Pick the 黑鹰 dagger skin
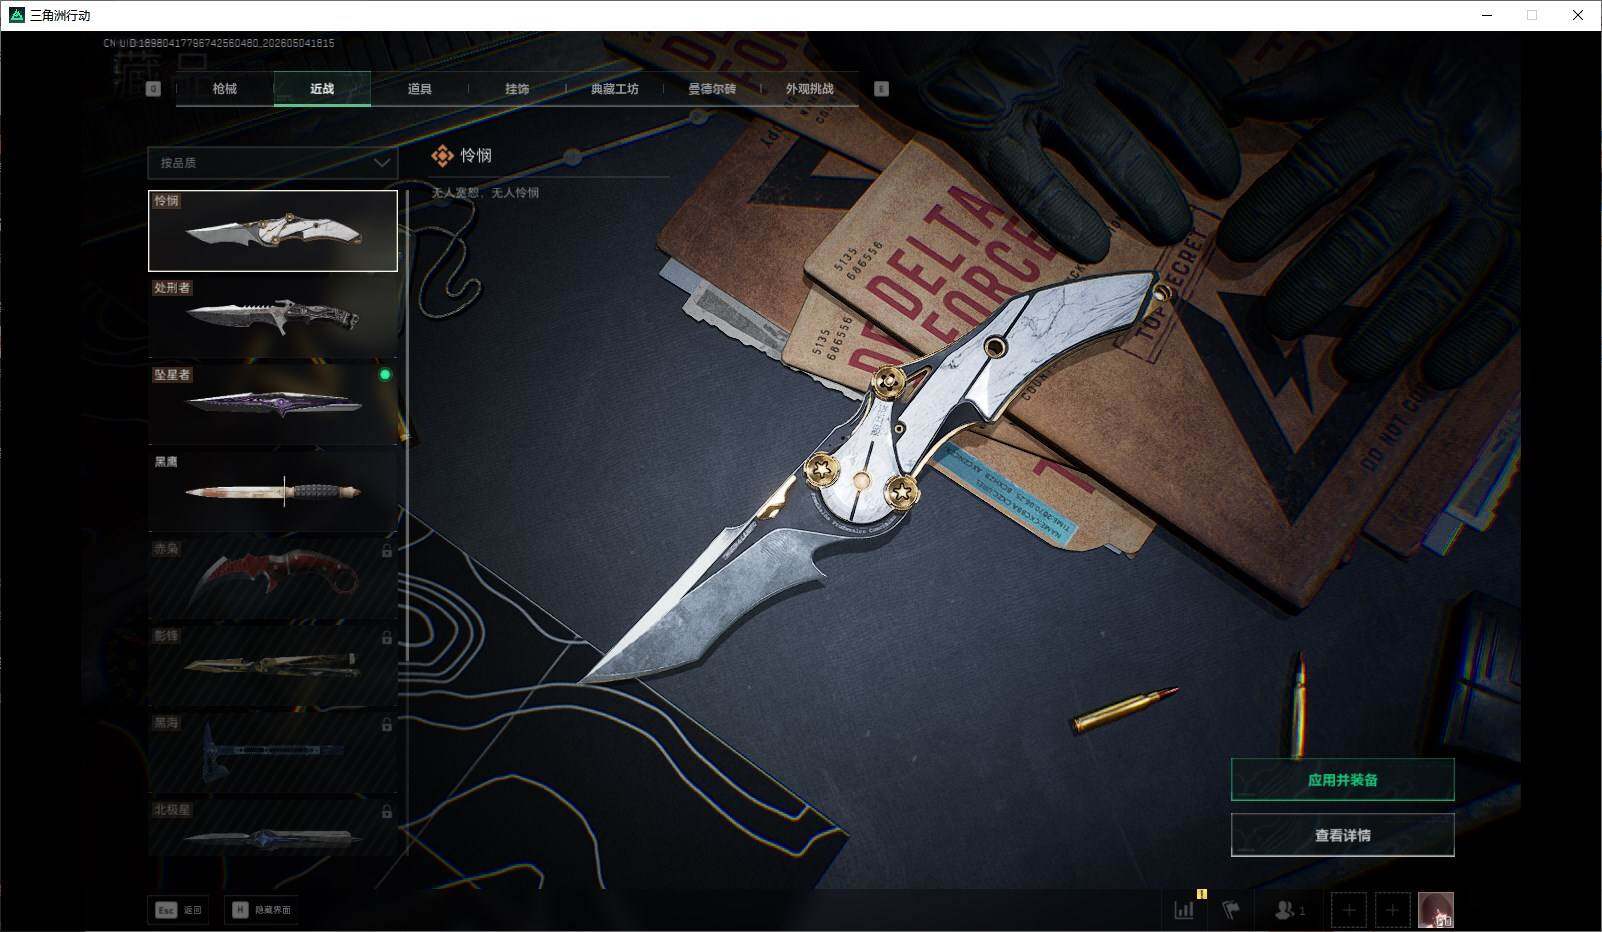Viewport: 1602px width, 932px height. (x=273, y=491)
